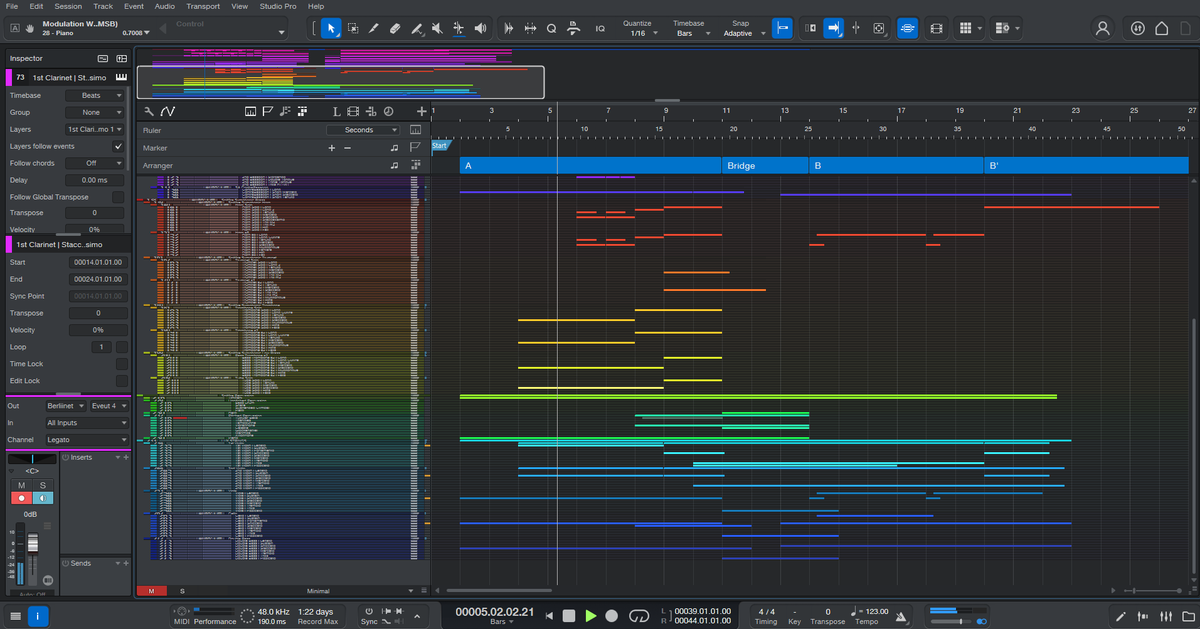Viewport: 1200px width, 629px height.
Task: Open the Follow chords Off dropdown
Action: coord(95,163)
